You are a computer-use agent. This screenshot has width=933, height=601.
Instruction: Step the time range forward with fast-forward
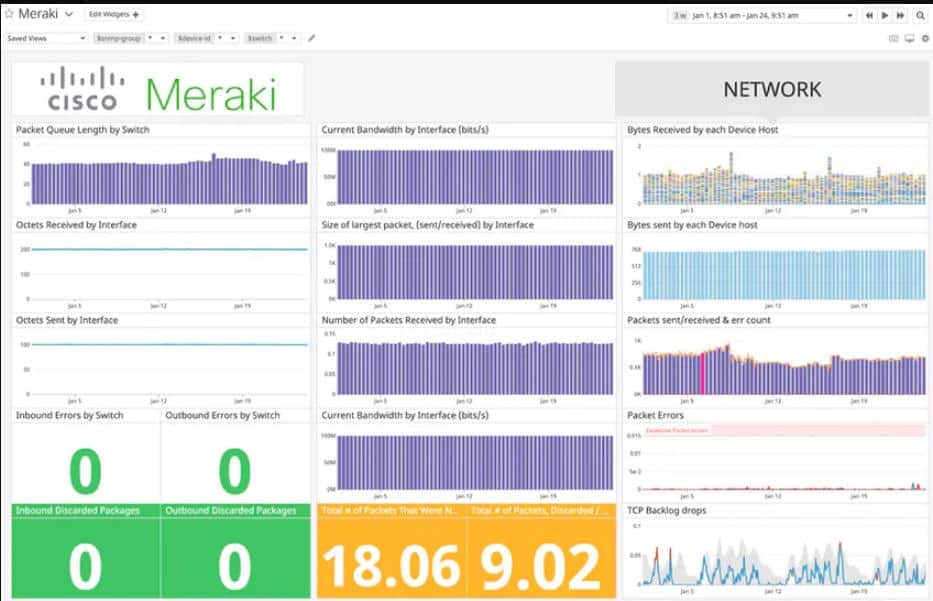point(900,15)
